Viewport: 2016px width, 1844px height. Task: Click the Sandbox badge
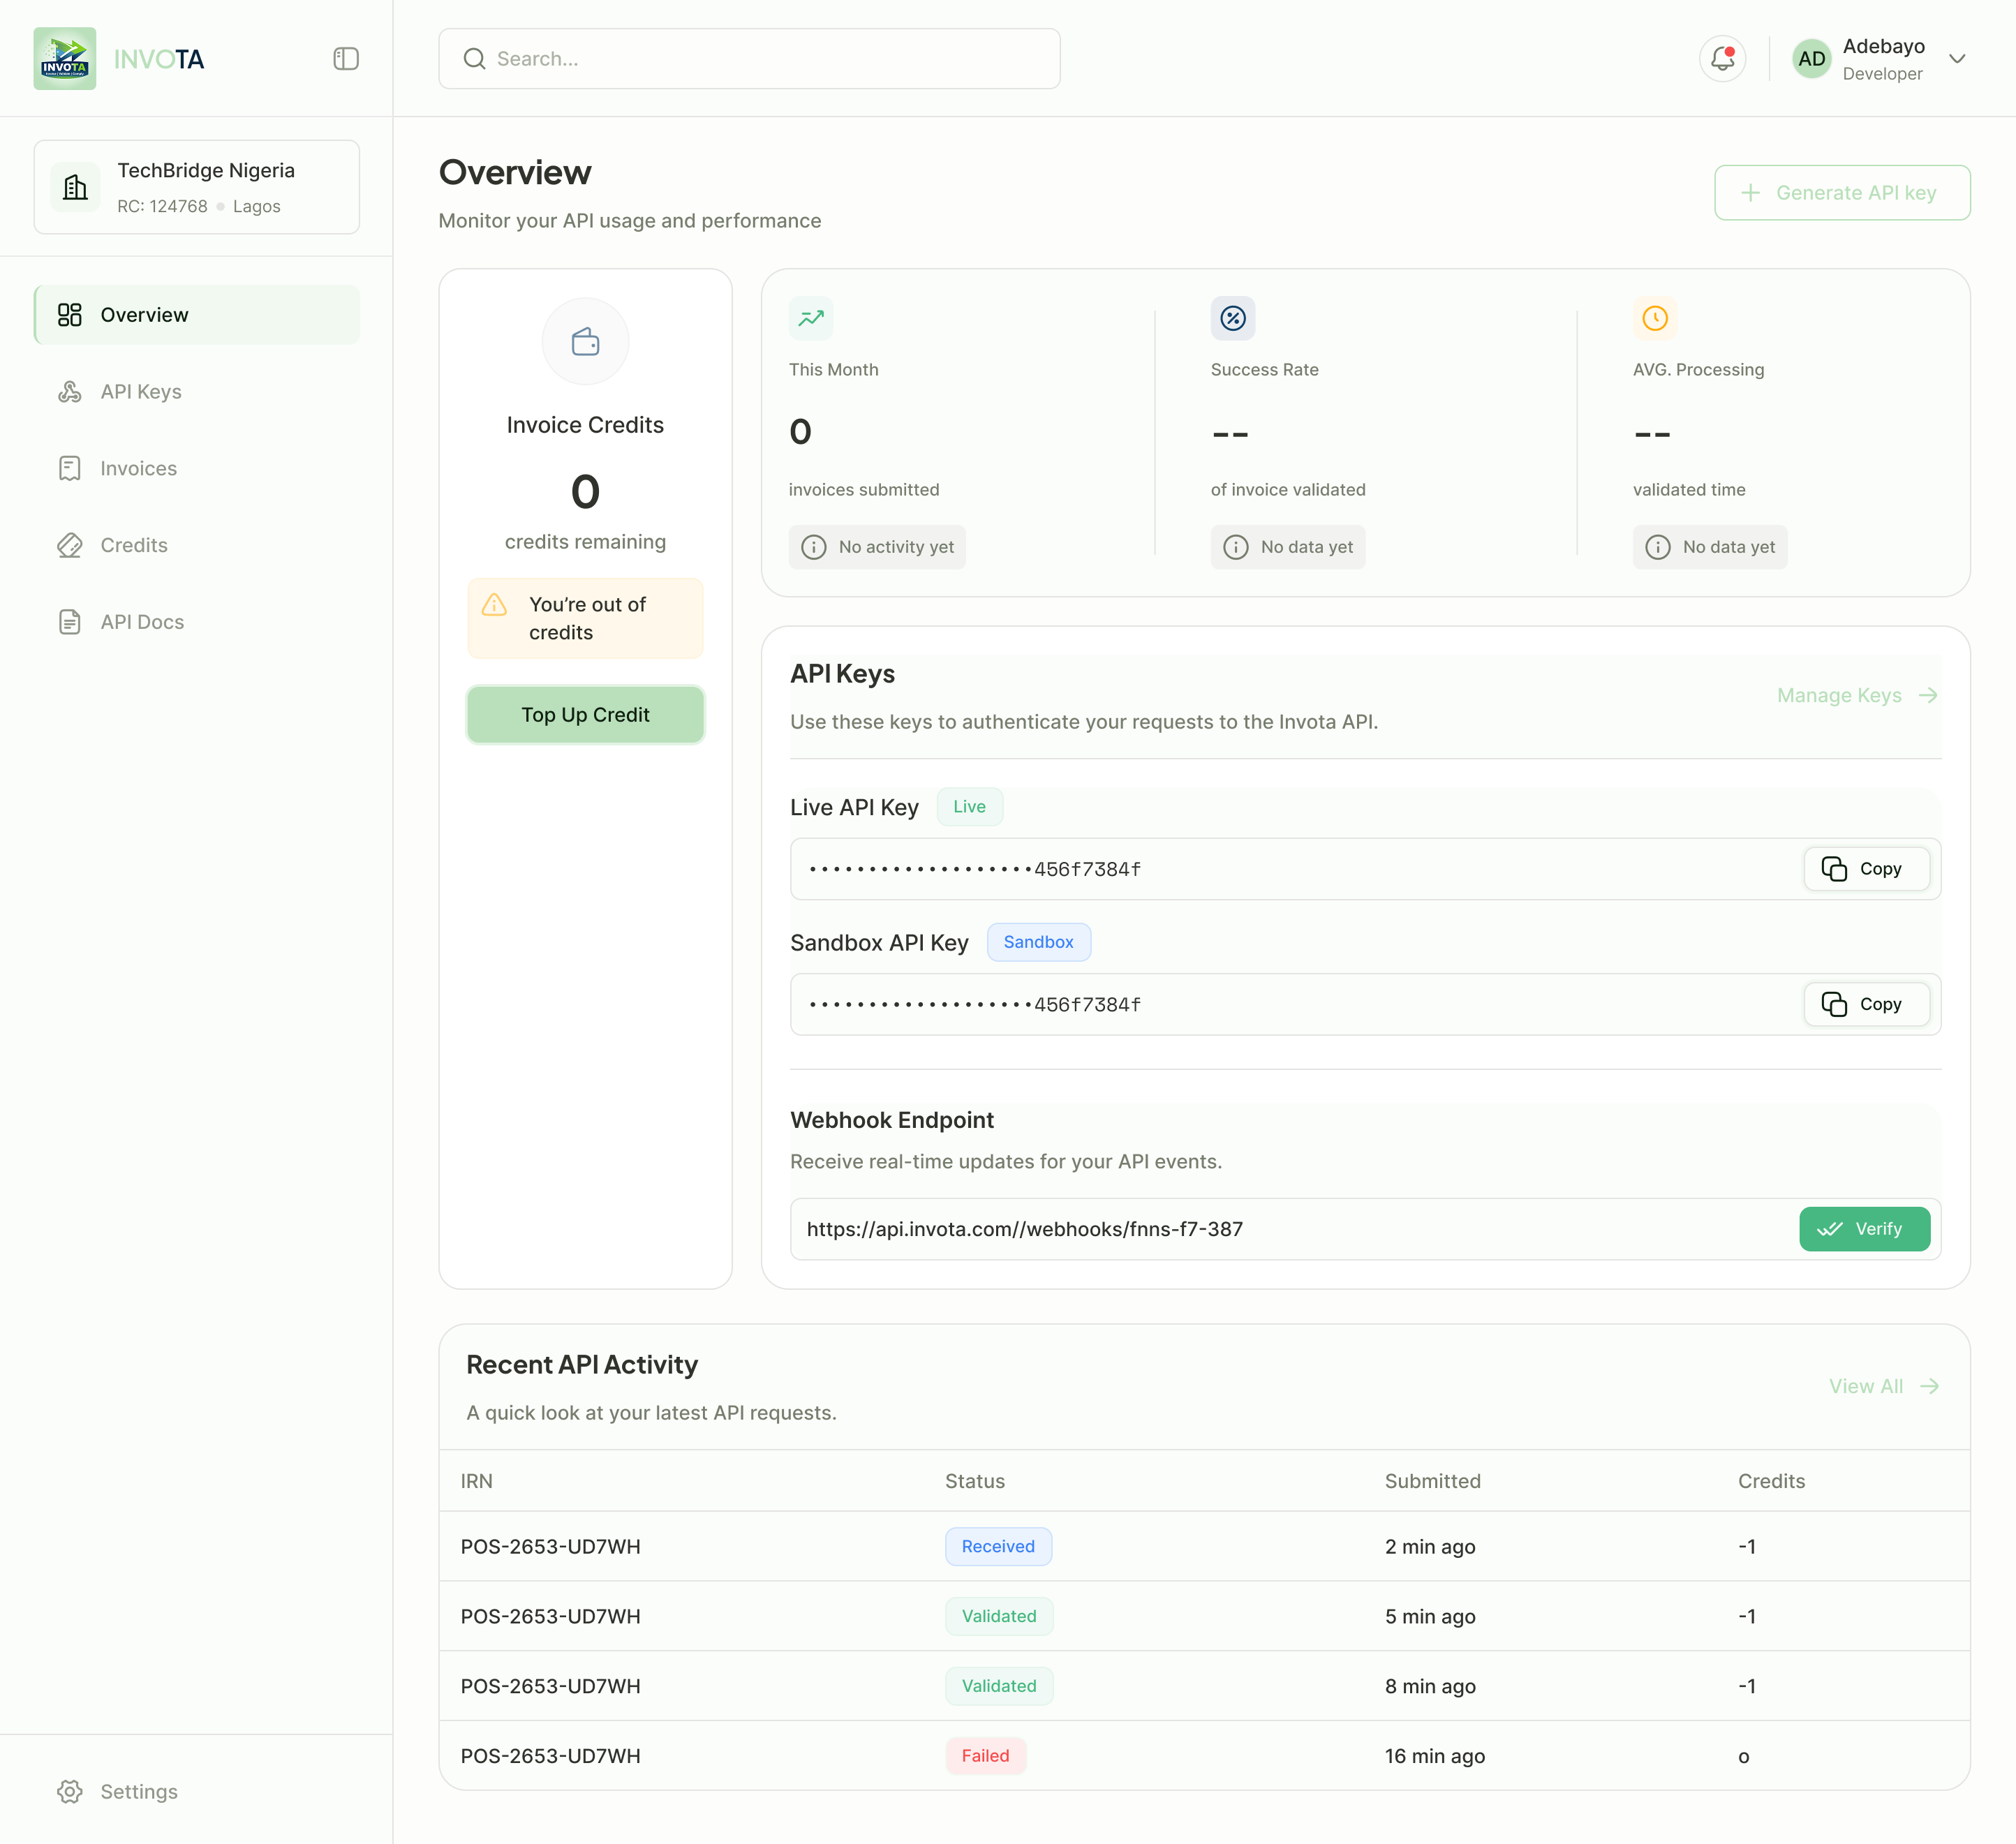(x=1038, y=942)
